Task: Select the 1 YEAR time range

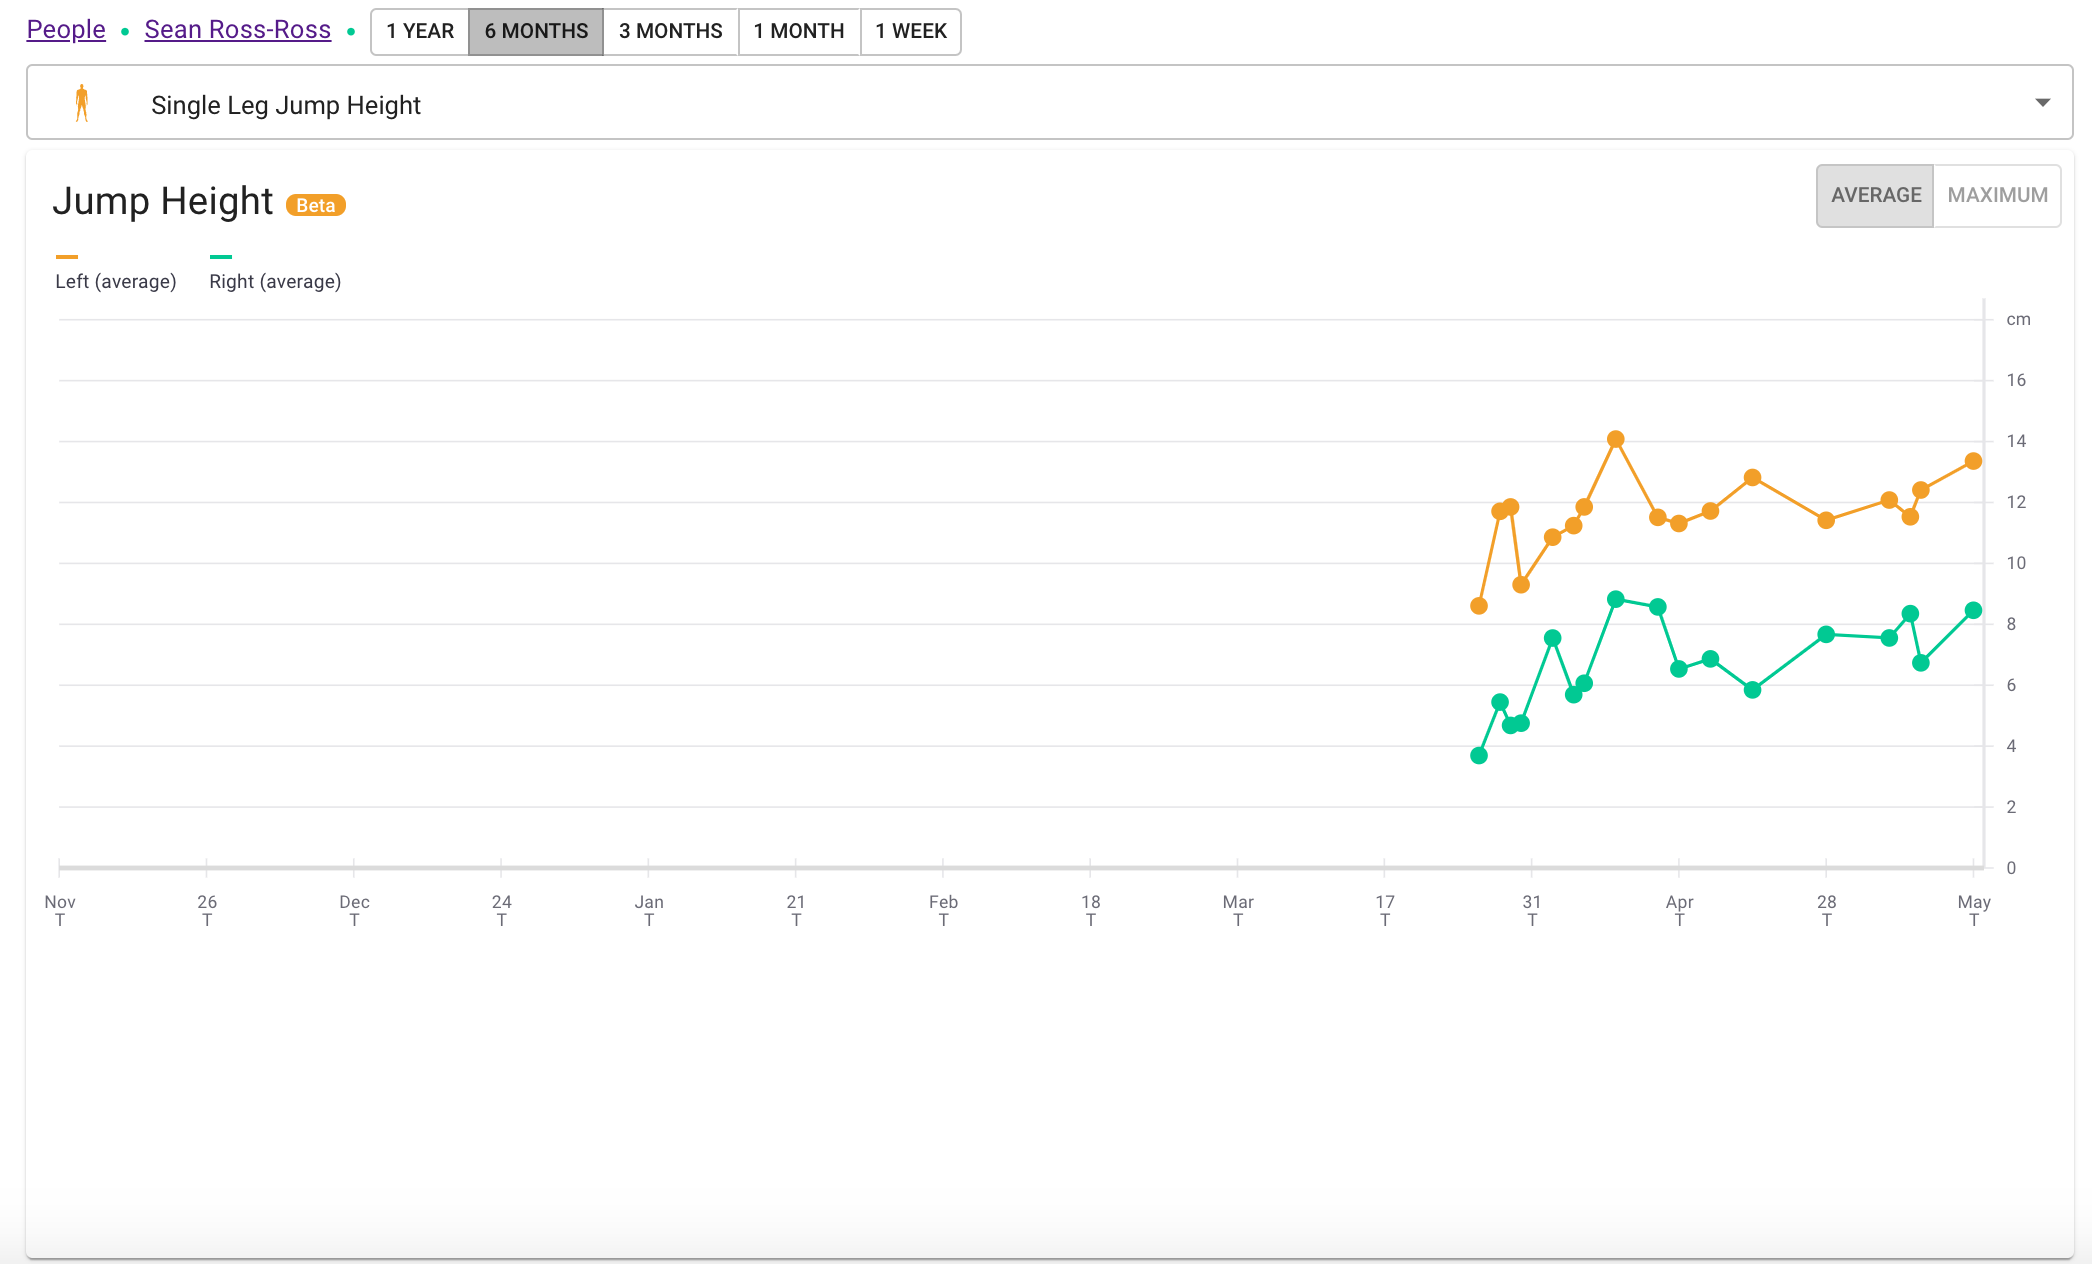Action: (420, 31)
